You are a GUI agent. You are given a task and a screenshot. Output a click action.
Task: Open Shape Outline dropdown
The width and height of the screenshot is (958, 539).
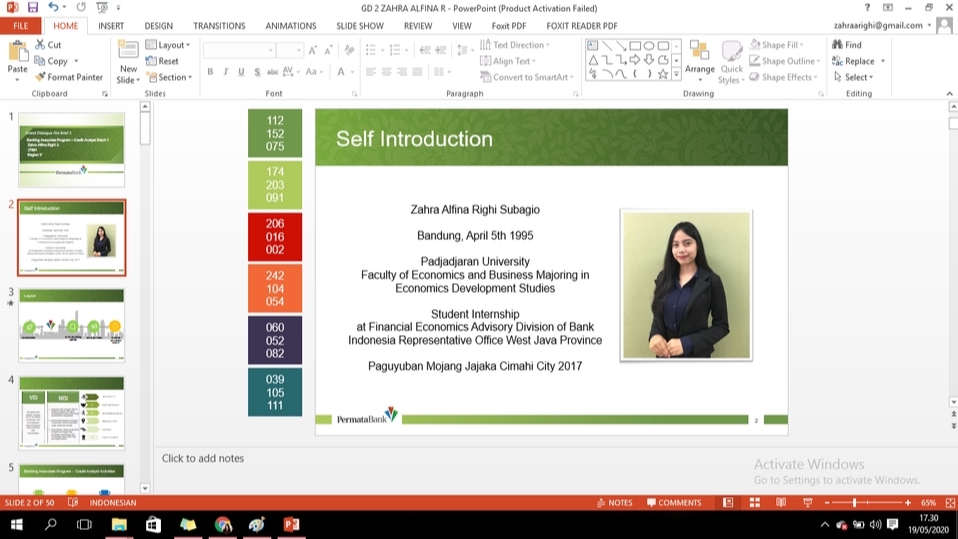click(x=785, y=61)
